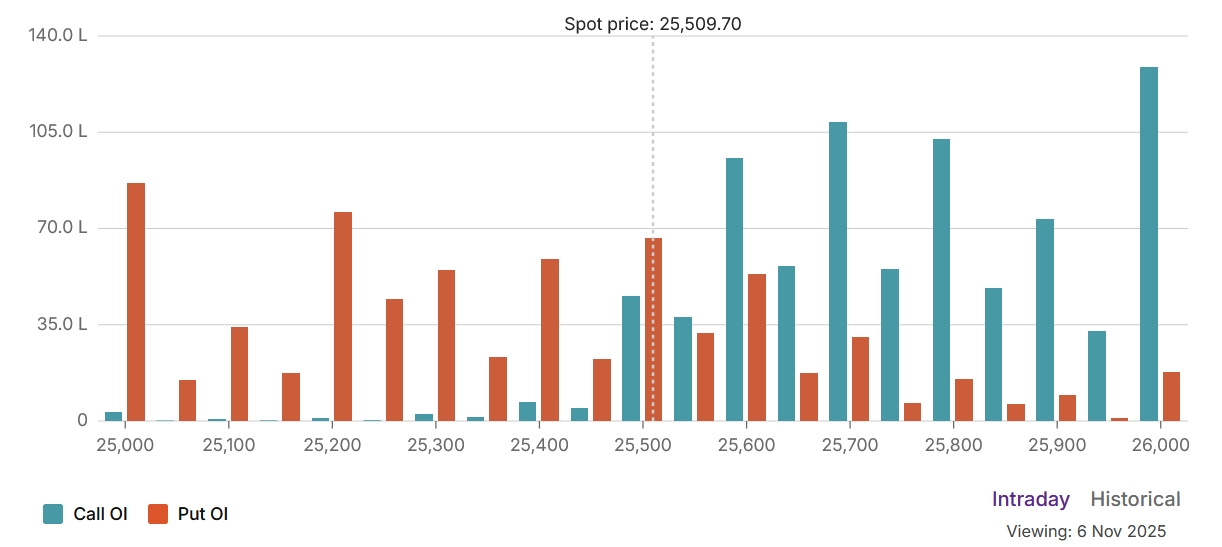This screenshot has height=547, width=1222.
Task: Click the Call OI legend label
Action: coord(100,514)
